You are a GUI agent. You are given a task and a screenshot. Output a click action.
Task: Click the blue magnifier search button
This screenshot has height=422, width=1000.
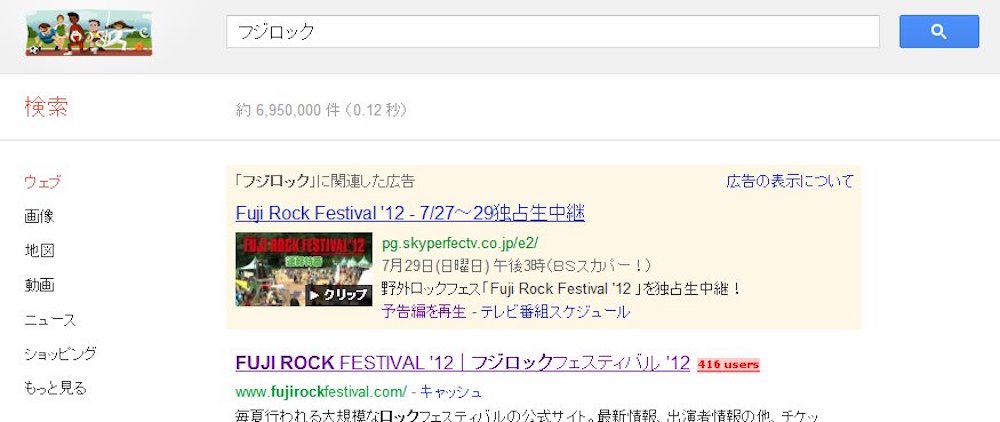tap(939, 31)
